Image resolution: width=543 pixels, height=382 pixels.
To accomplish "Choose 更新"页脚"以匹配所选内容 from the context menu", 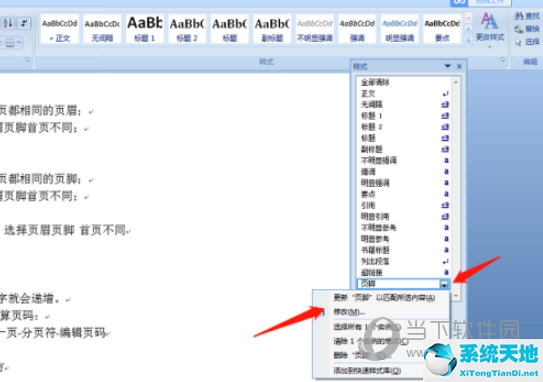I will pos(384,297).
